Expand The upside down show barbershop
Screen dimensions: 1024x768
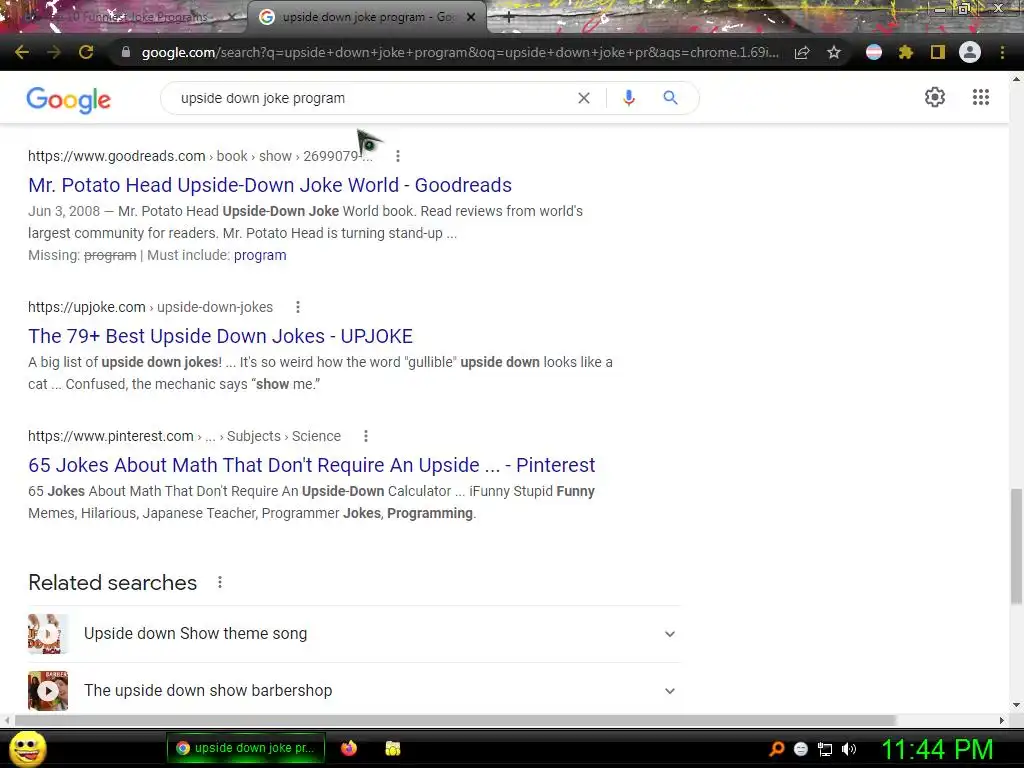669,690
